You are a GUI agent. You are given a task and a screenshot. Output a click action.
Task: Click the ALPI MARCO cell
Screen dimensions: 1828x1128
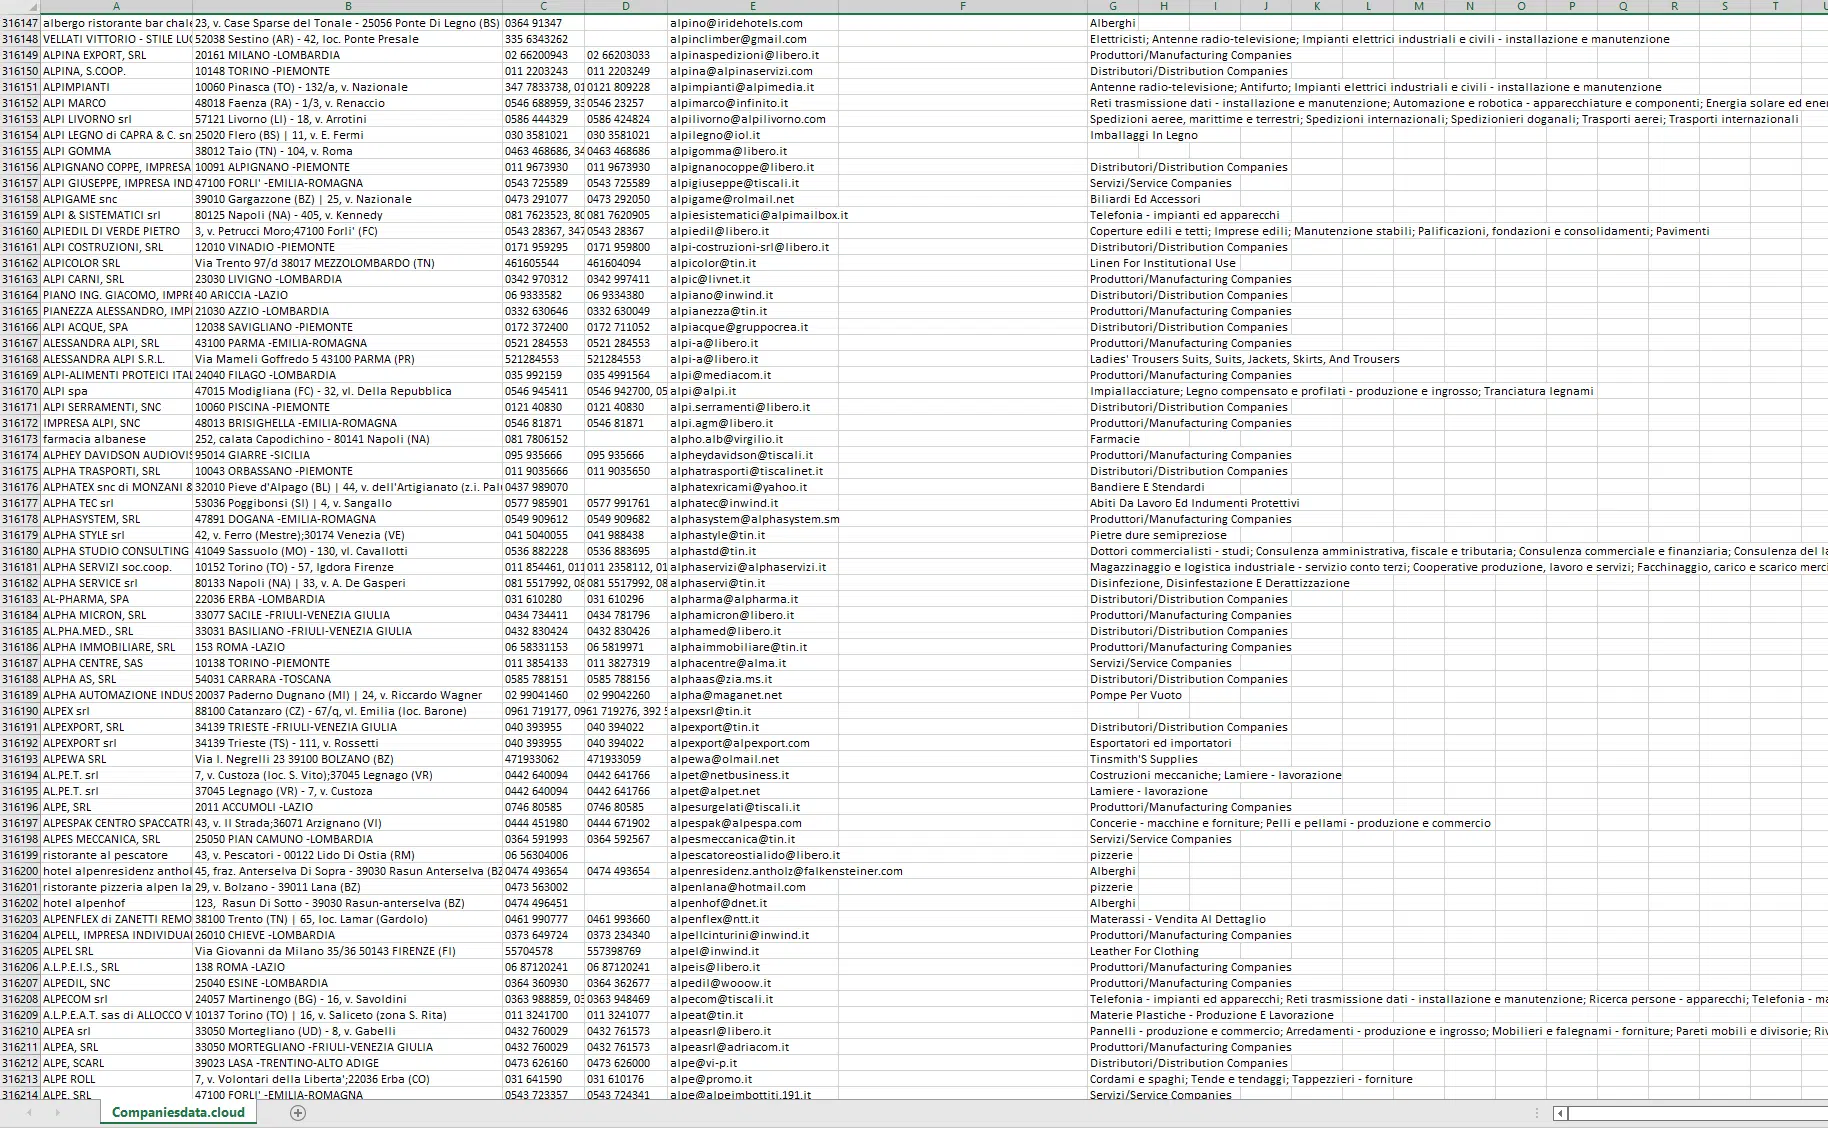click(x=116, y=103)
